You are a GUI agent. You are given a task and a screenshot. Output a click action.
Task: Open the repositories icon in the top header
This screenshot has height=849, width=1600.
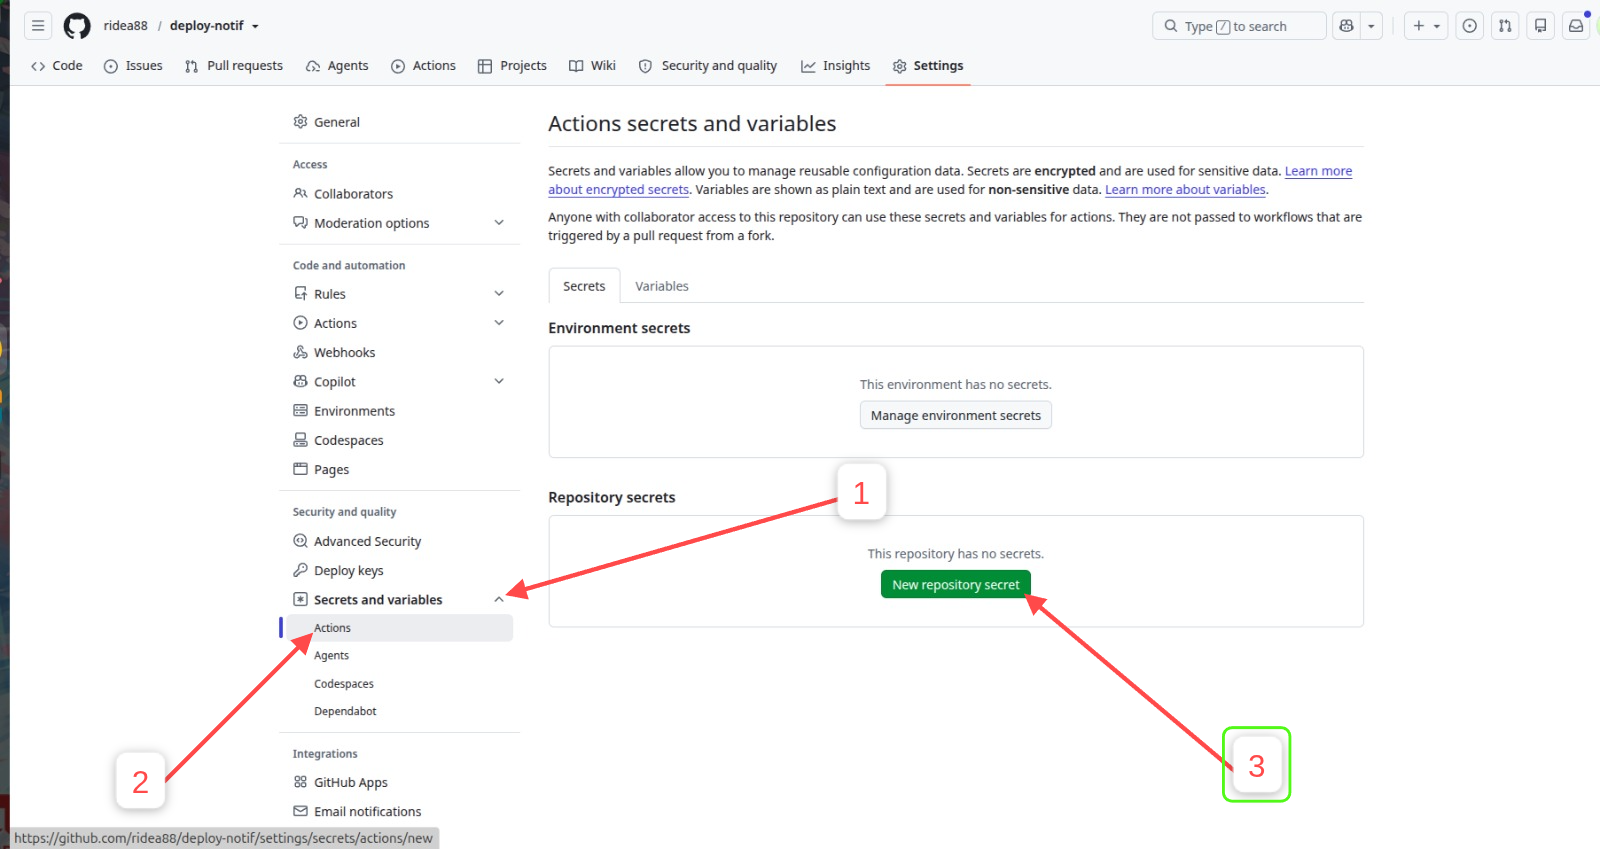coord(1541,26)
